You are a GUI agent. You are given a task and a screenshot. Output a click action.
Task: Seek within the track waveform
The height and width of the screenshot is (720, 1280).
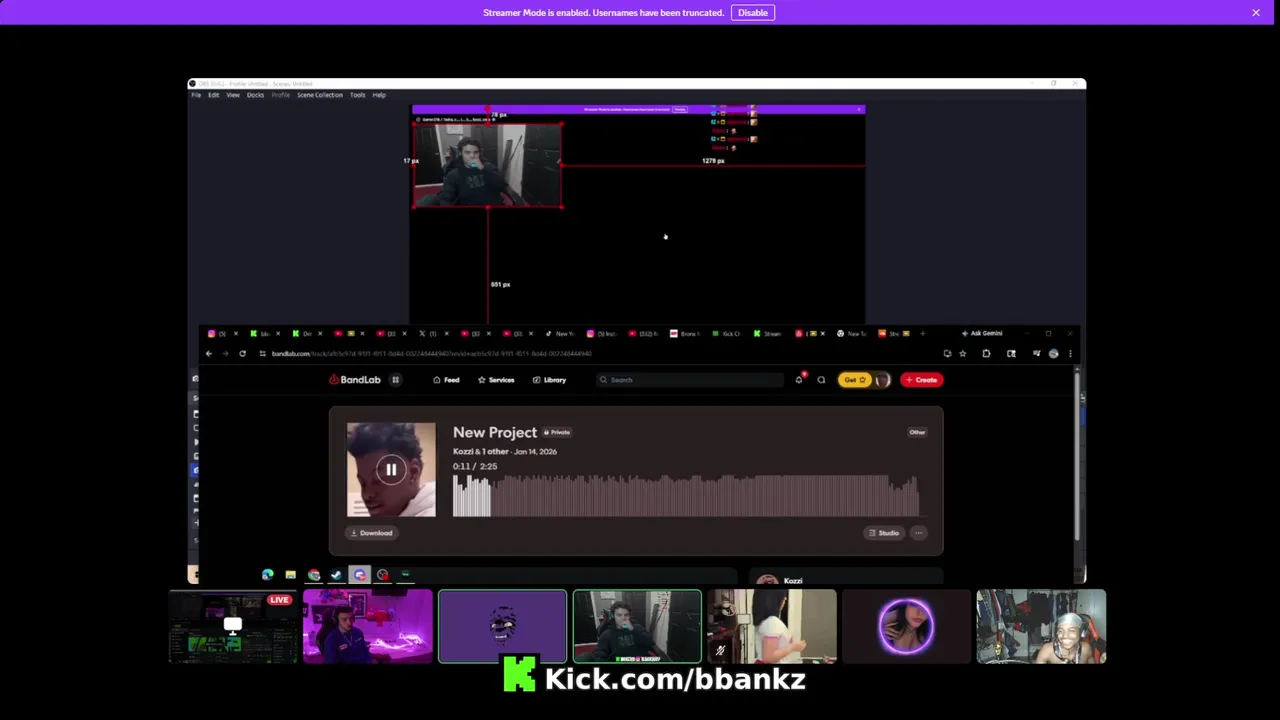(686, 496)
